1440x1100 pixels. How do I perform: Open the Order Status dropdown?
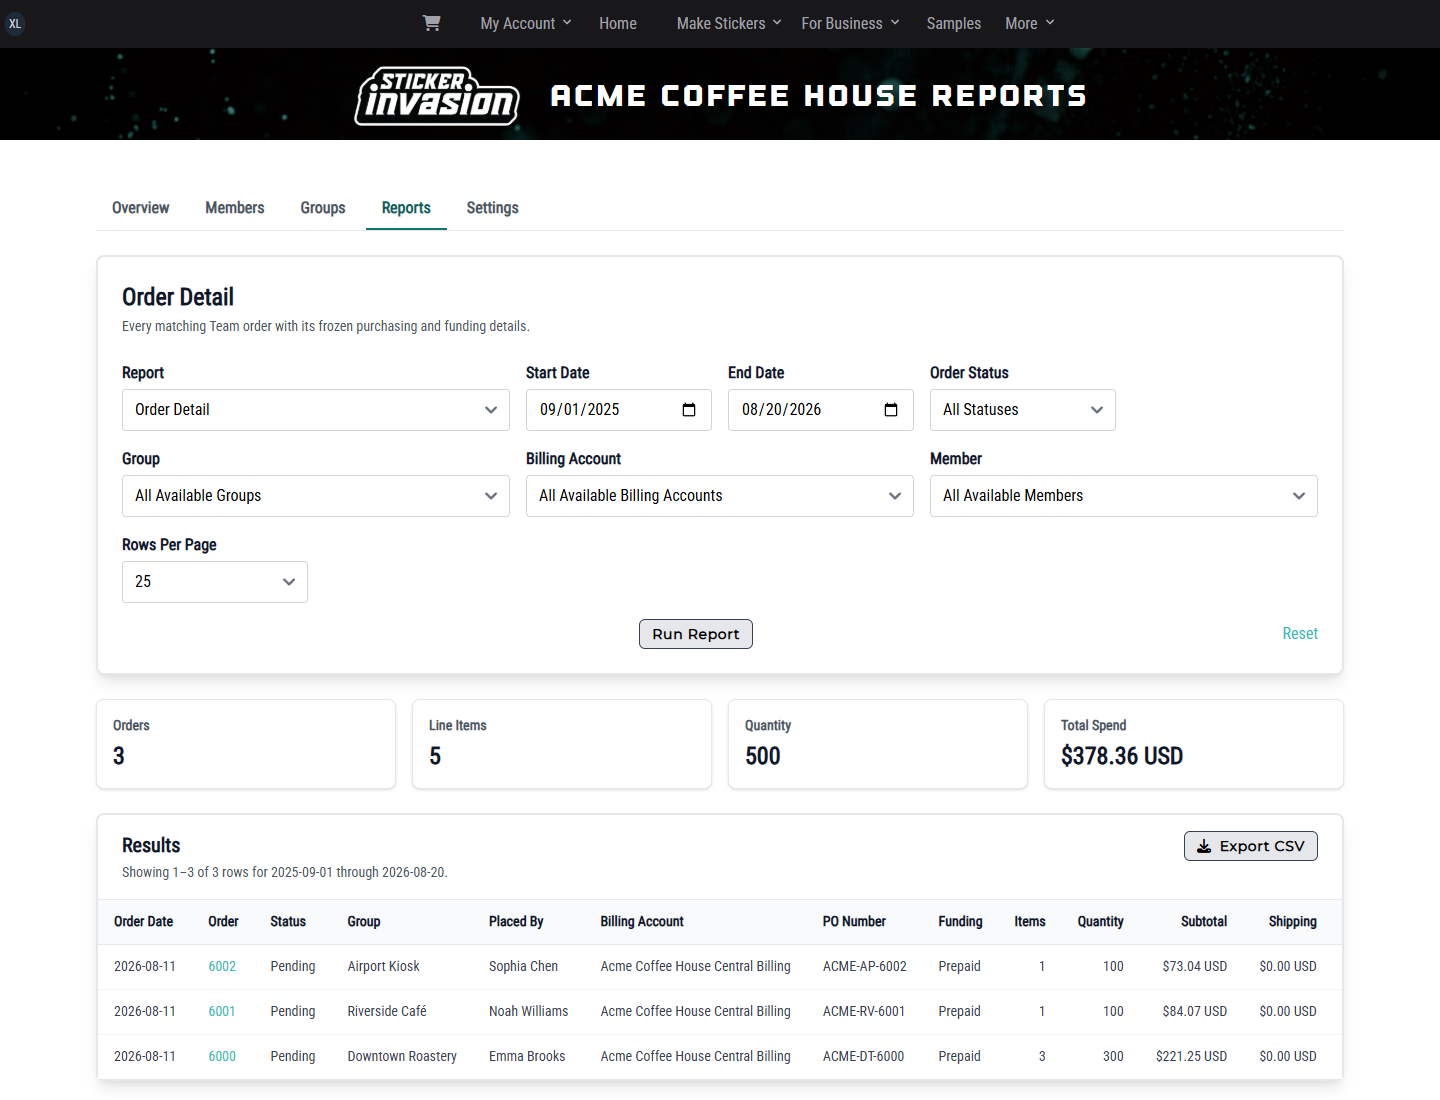[x=1023, y=410]
